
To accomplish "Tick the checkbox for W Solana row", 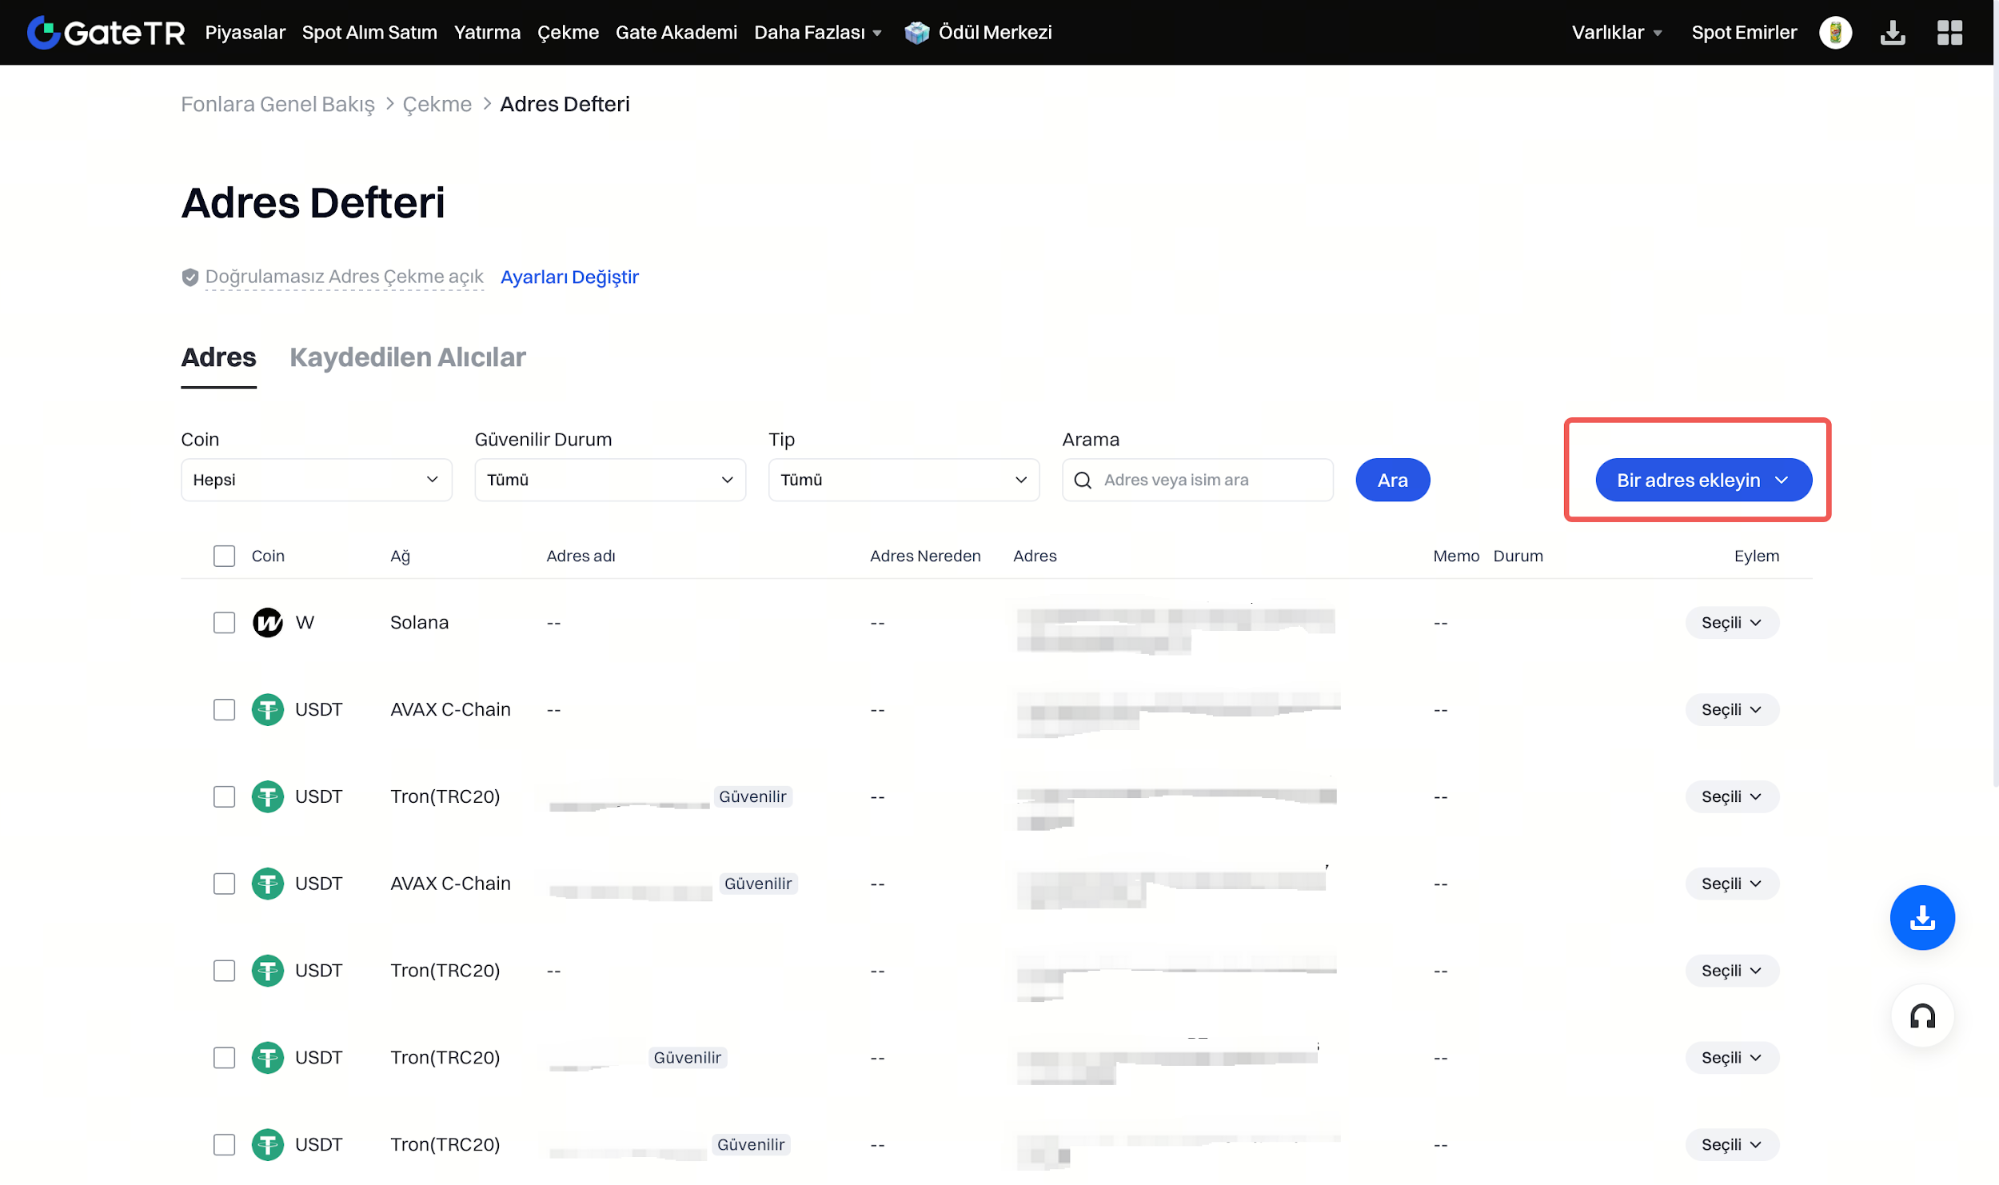I will [x=224, y=622].
